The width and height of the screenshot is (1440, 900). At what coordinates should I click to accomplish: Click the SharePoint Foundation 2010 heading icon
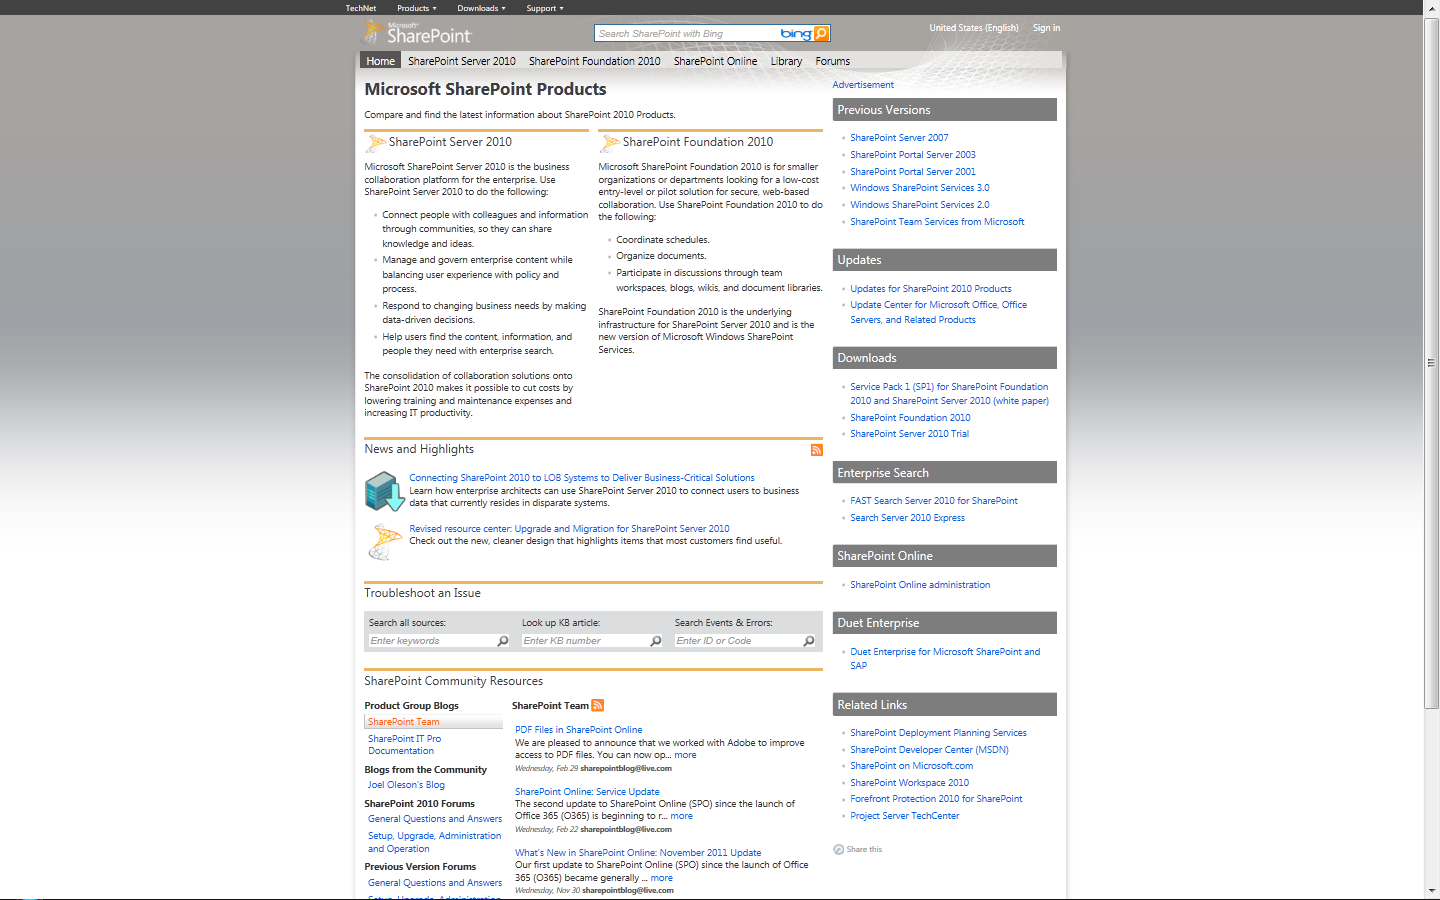610,143
